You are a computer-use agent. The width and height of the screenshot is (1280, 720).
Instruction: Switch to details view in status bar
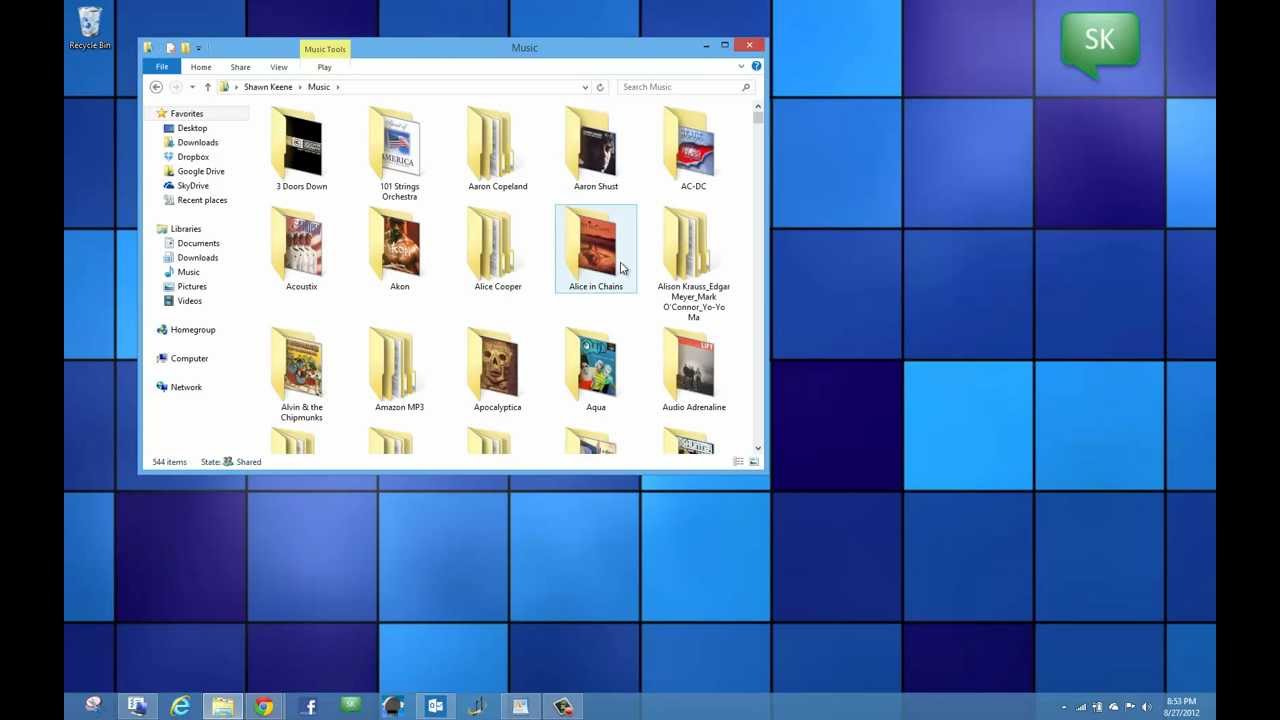click(x=739, y=462)
